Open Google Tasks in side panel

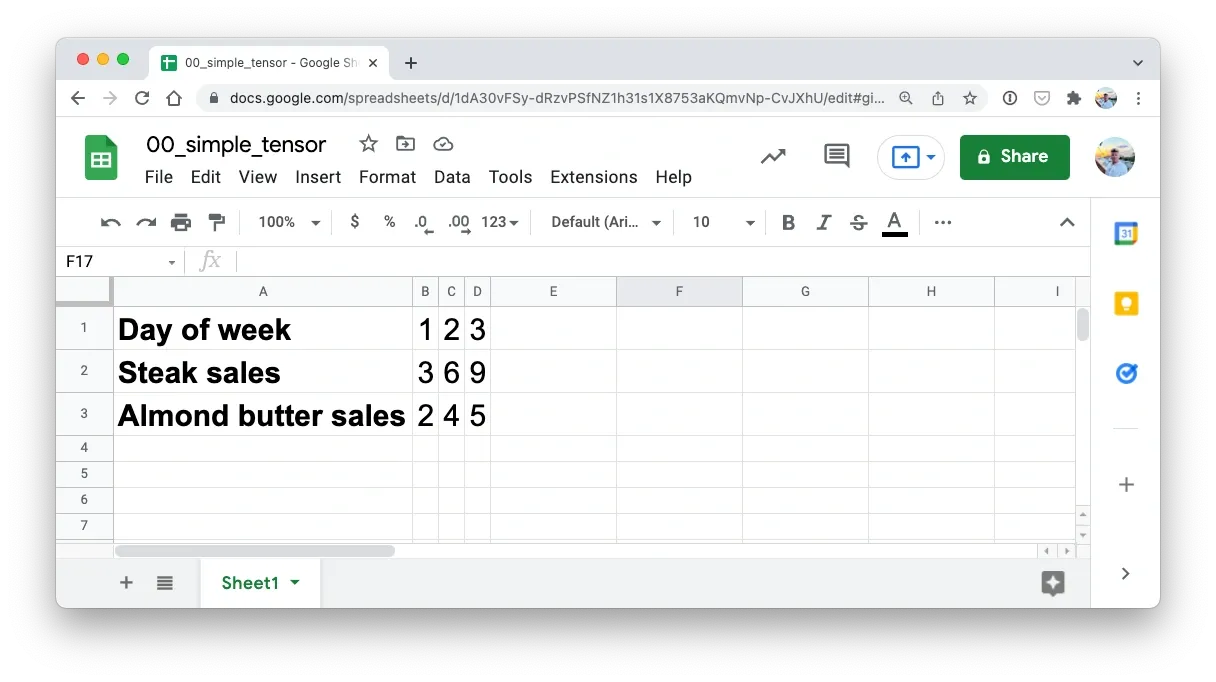click(x=1126, y=374)
